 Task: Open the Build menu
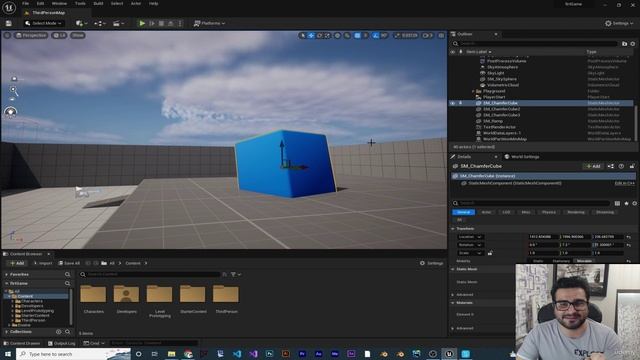(98, 4)
